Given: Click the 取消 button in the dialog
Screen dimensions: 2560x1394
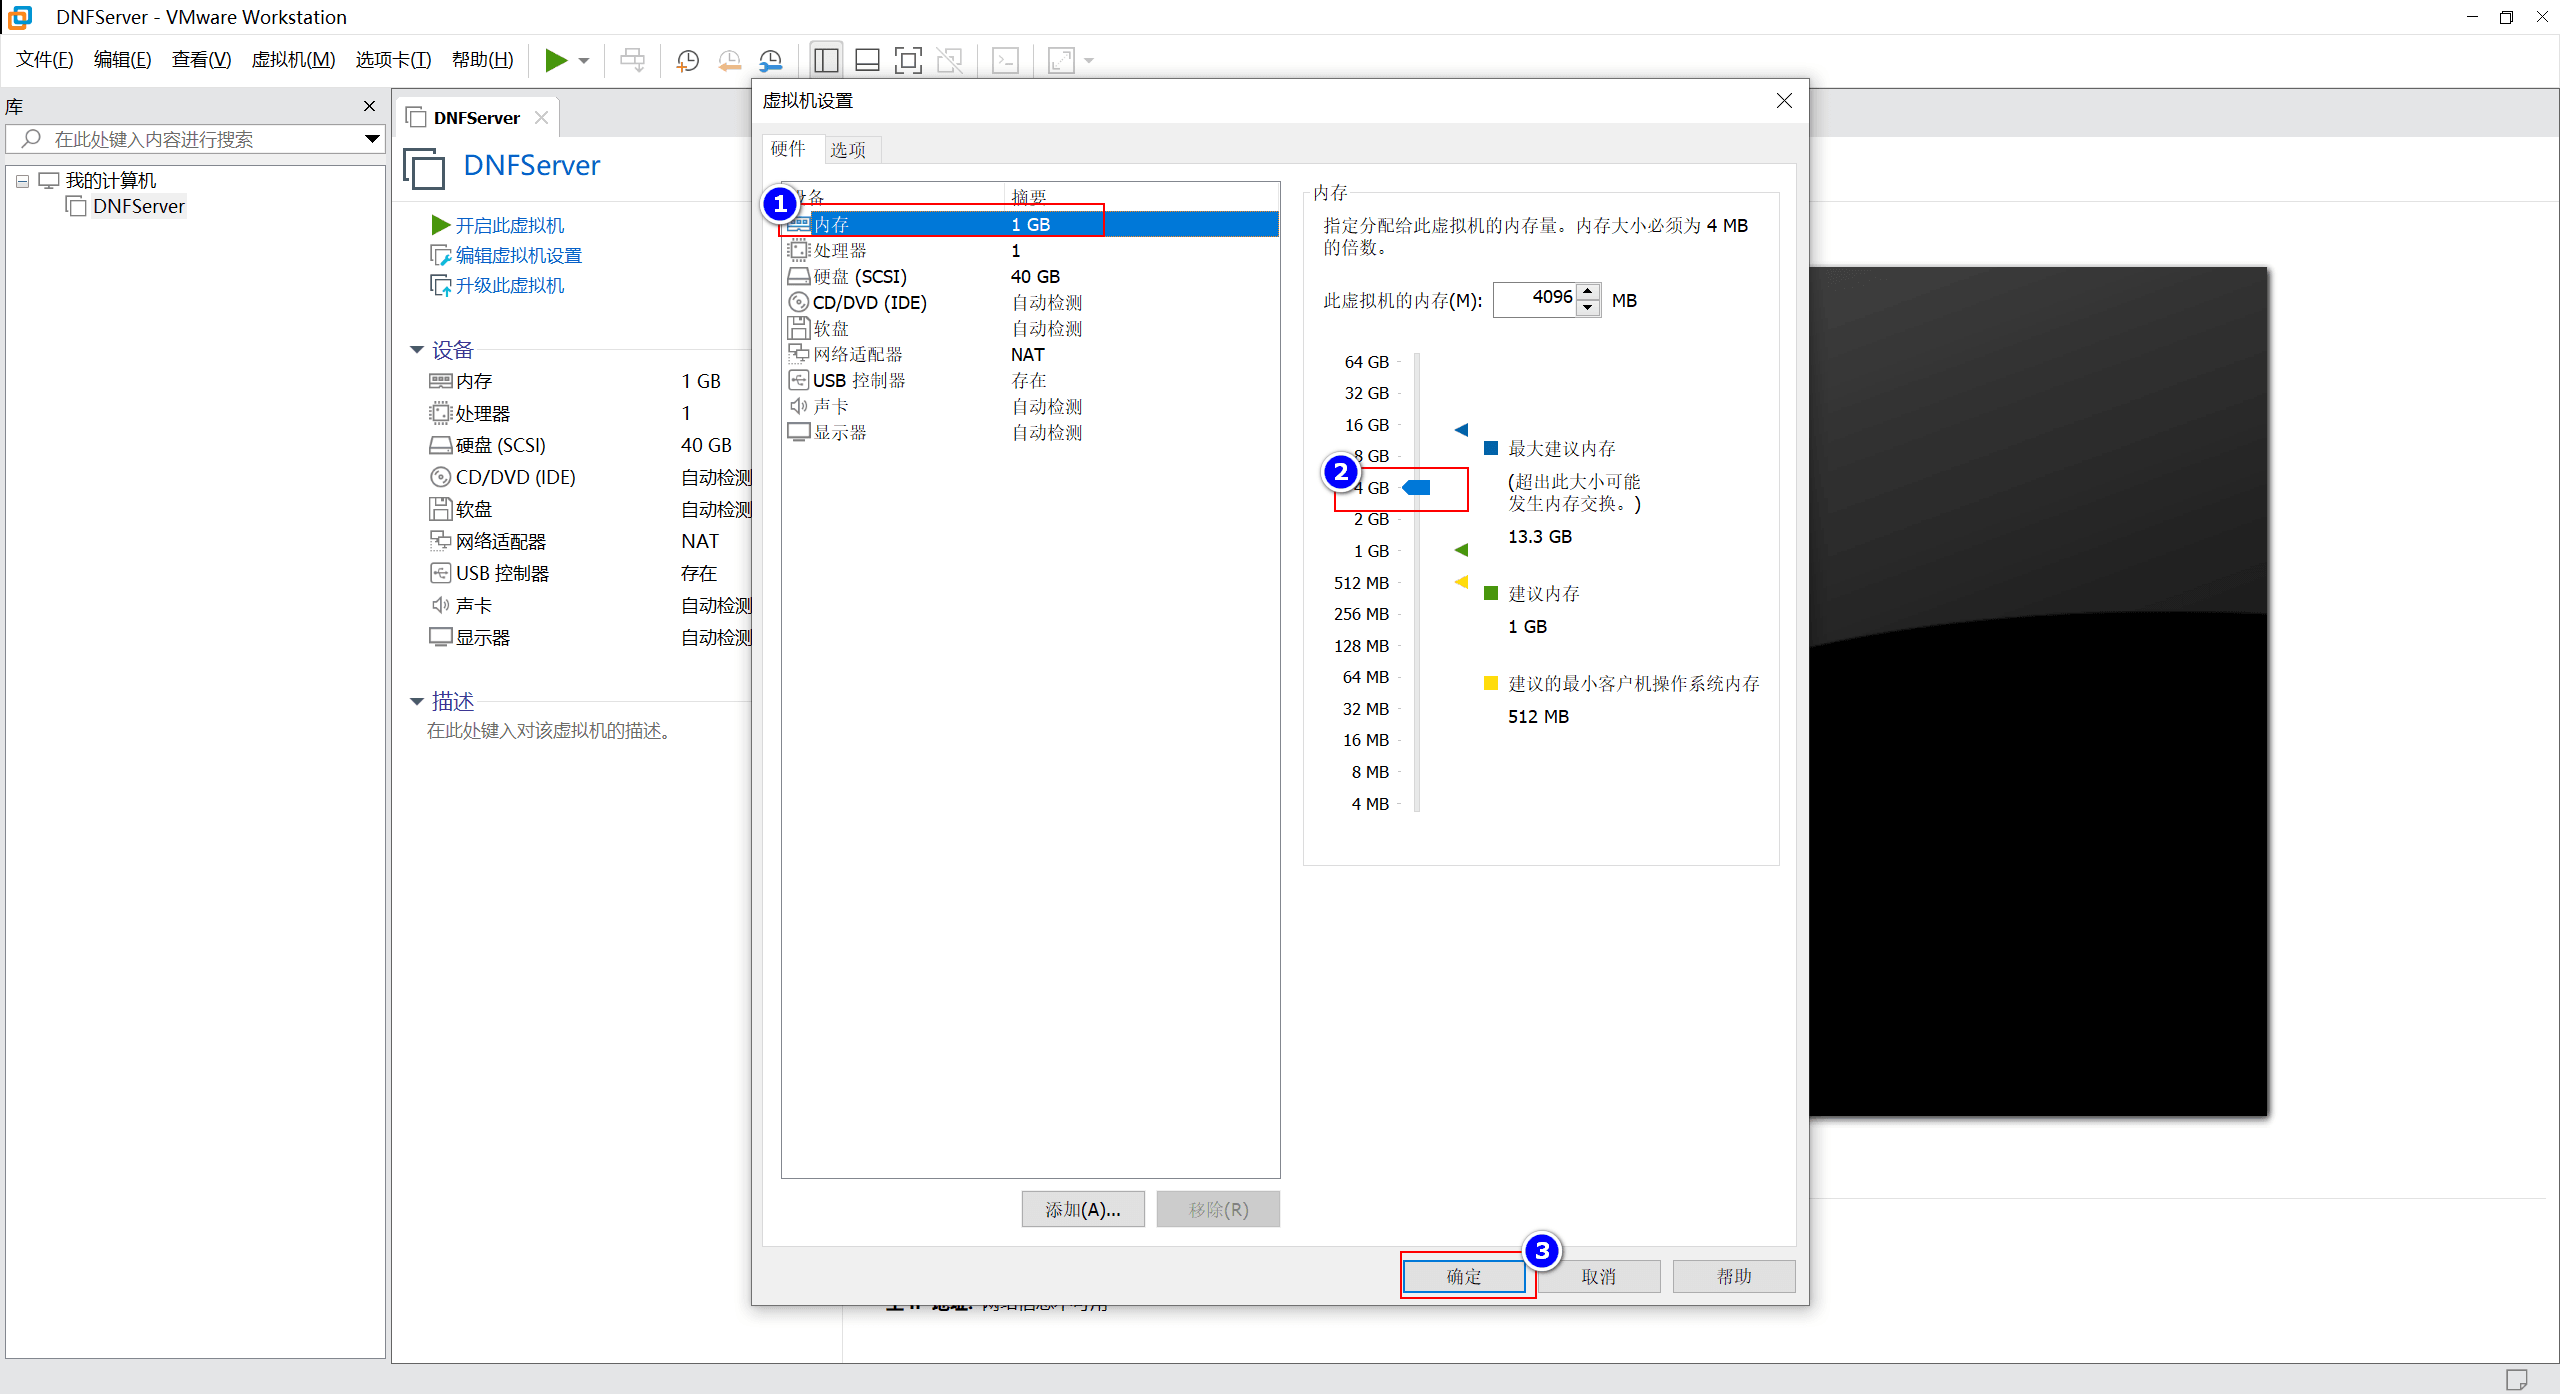Looking at the screenshot, I should click(1599, 1277).
